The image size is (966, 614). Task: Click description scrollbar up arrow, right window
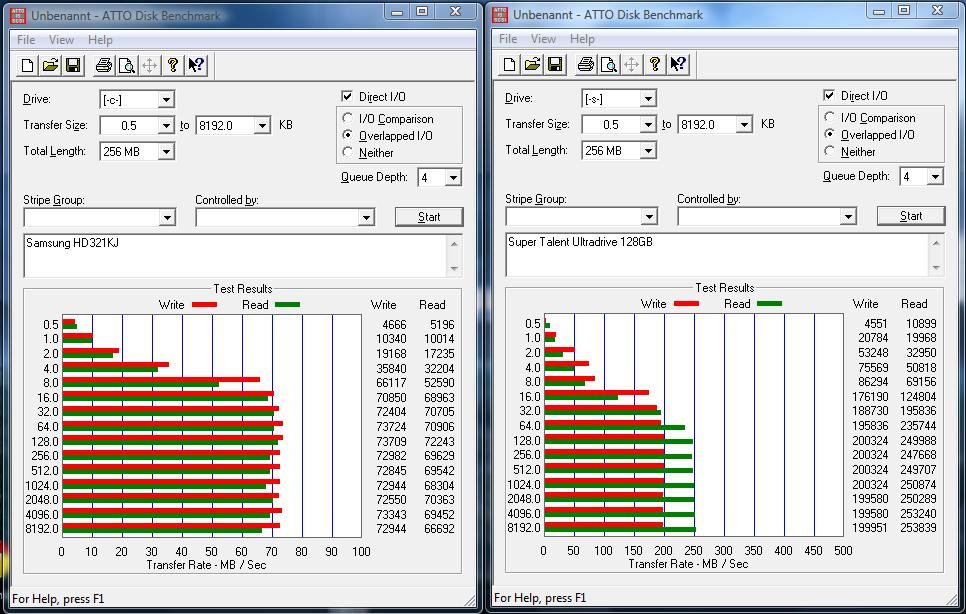[x=936, y=243]
